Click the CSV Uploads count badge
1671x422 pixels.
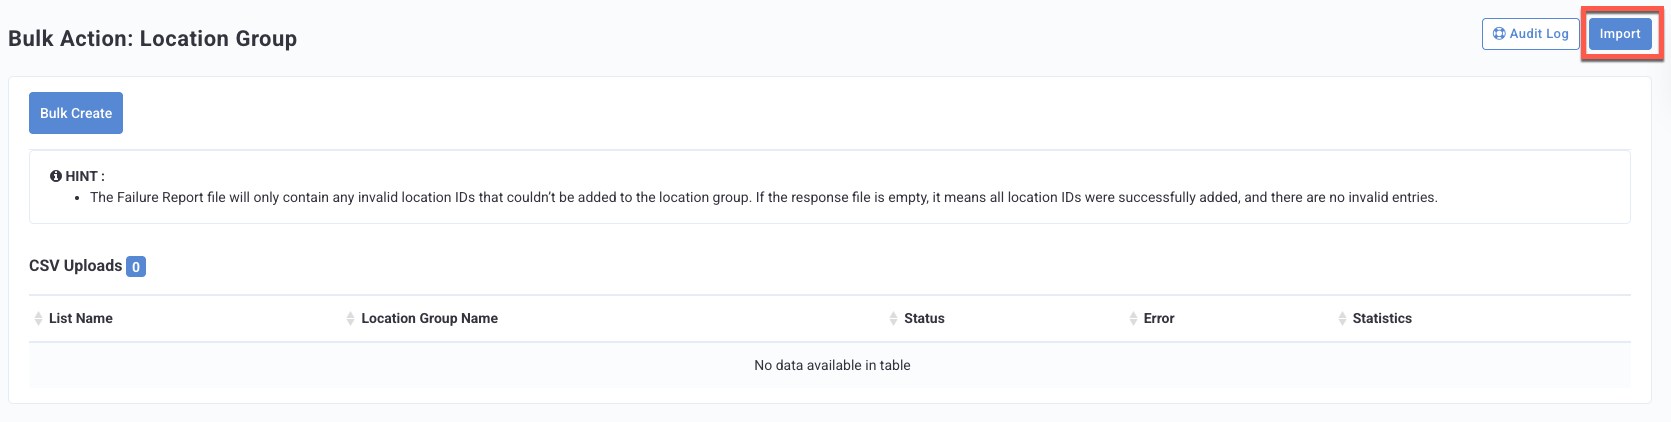coord(136,267)
